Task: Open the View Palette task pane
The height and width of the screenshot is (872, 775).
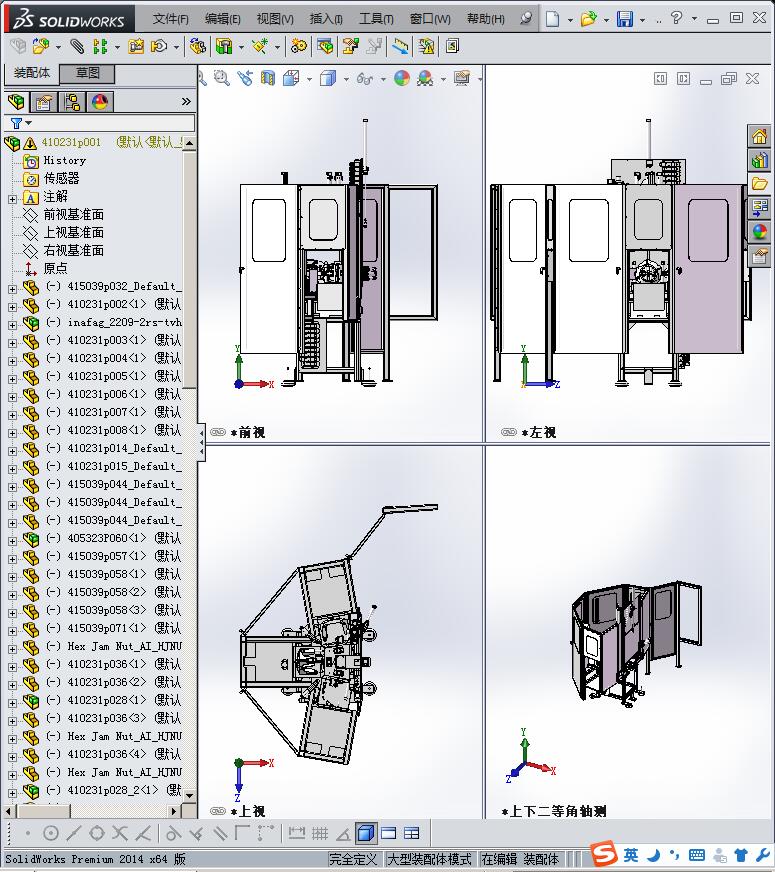Action: [759, 208]
